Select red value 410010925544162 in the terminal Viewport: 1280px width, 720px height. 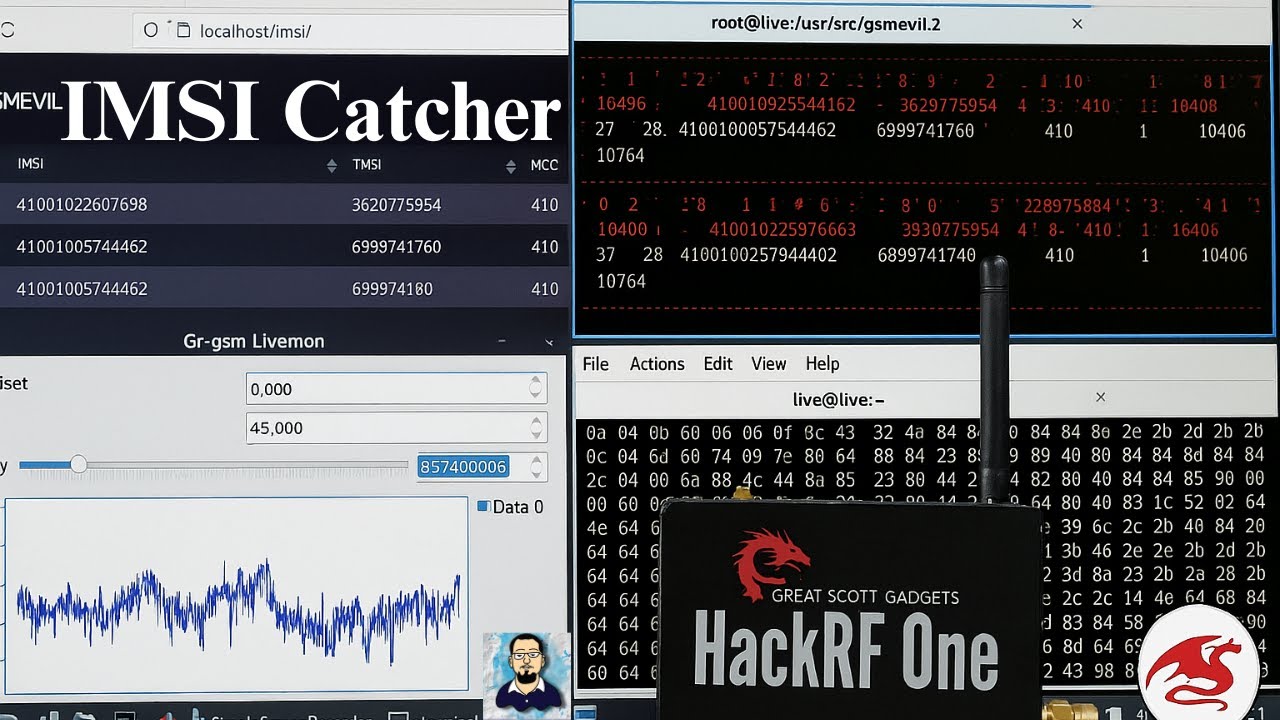coord(781,105)
